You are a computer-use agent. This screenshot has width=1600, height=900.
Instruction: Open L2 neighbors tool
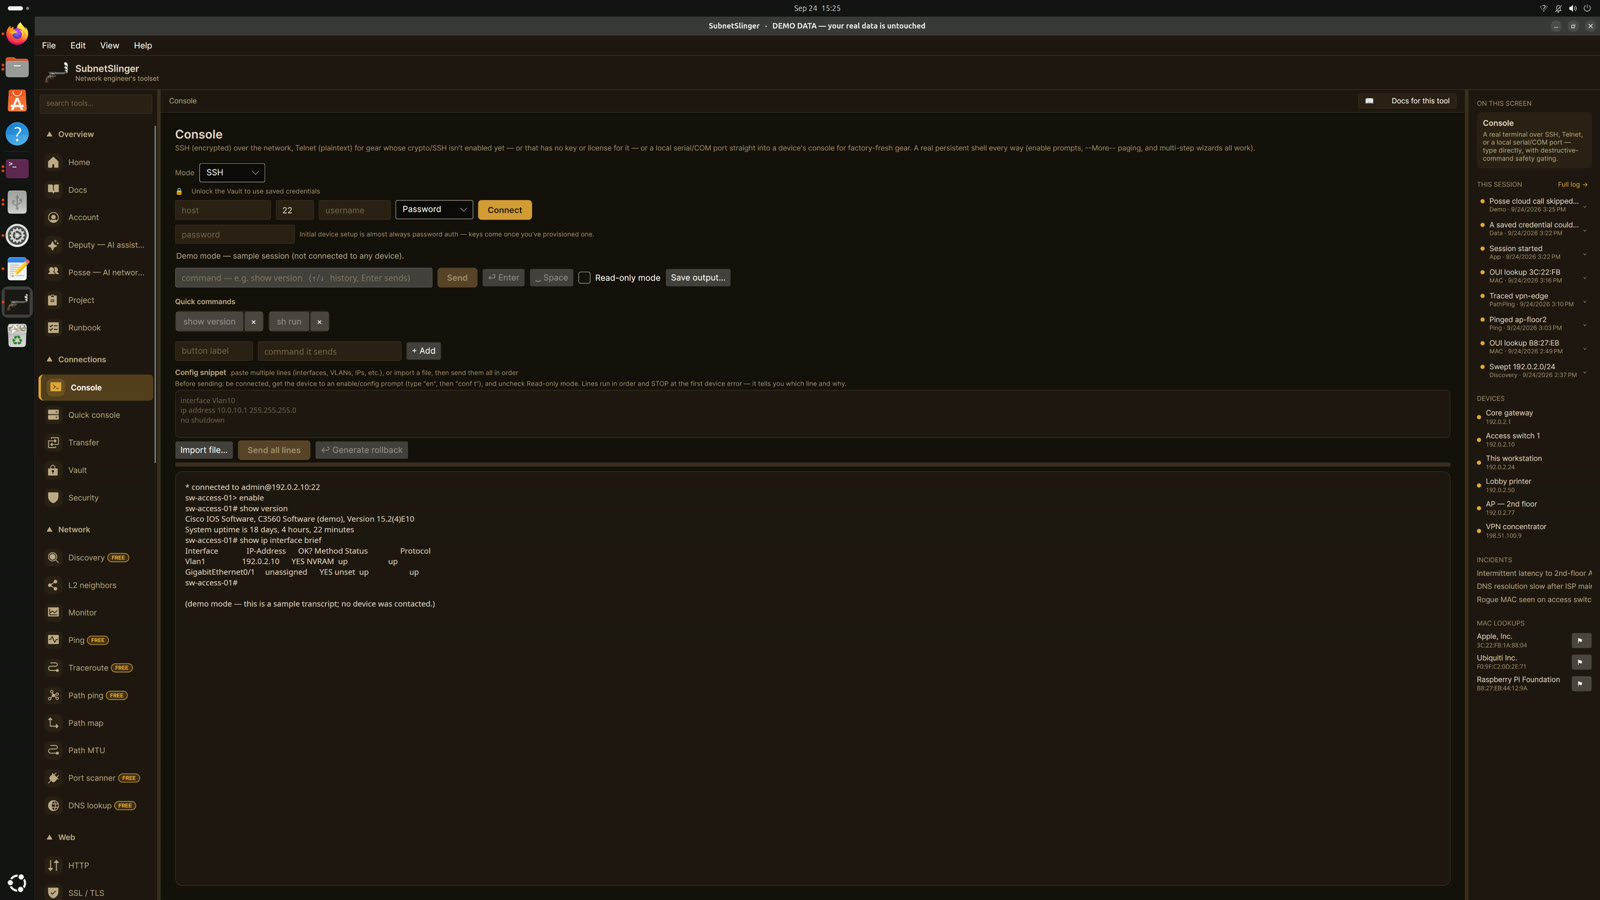[96, 585]
